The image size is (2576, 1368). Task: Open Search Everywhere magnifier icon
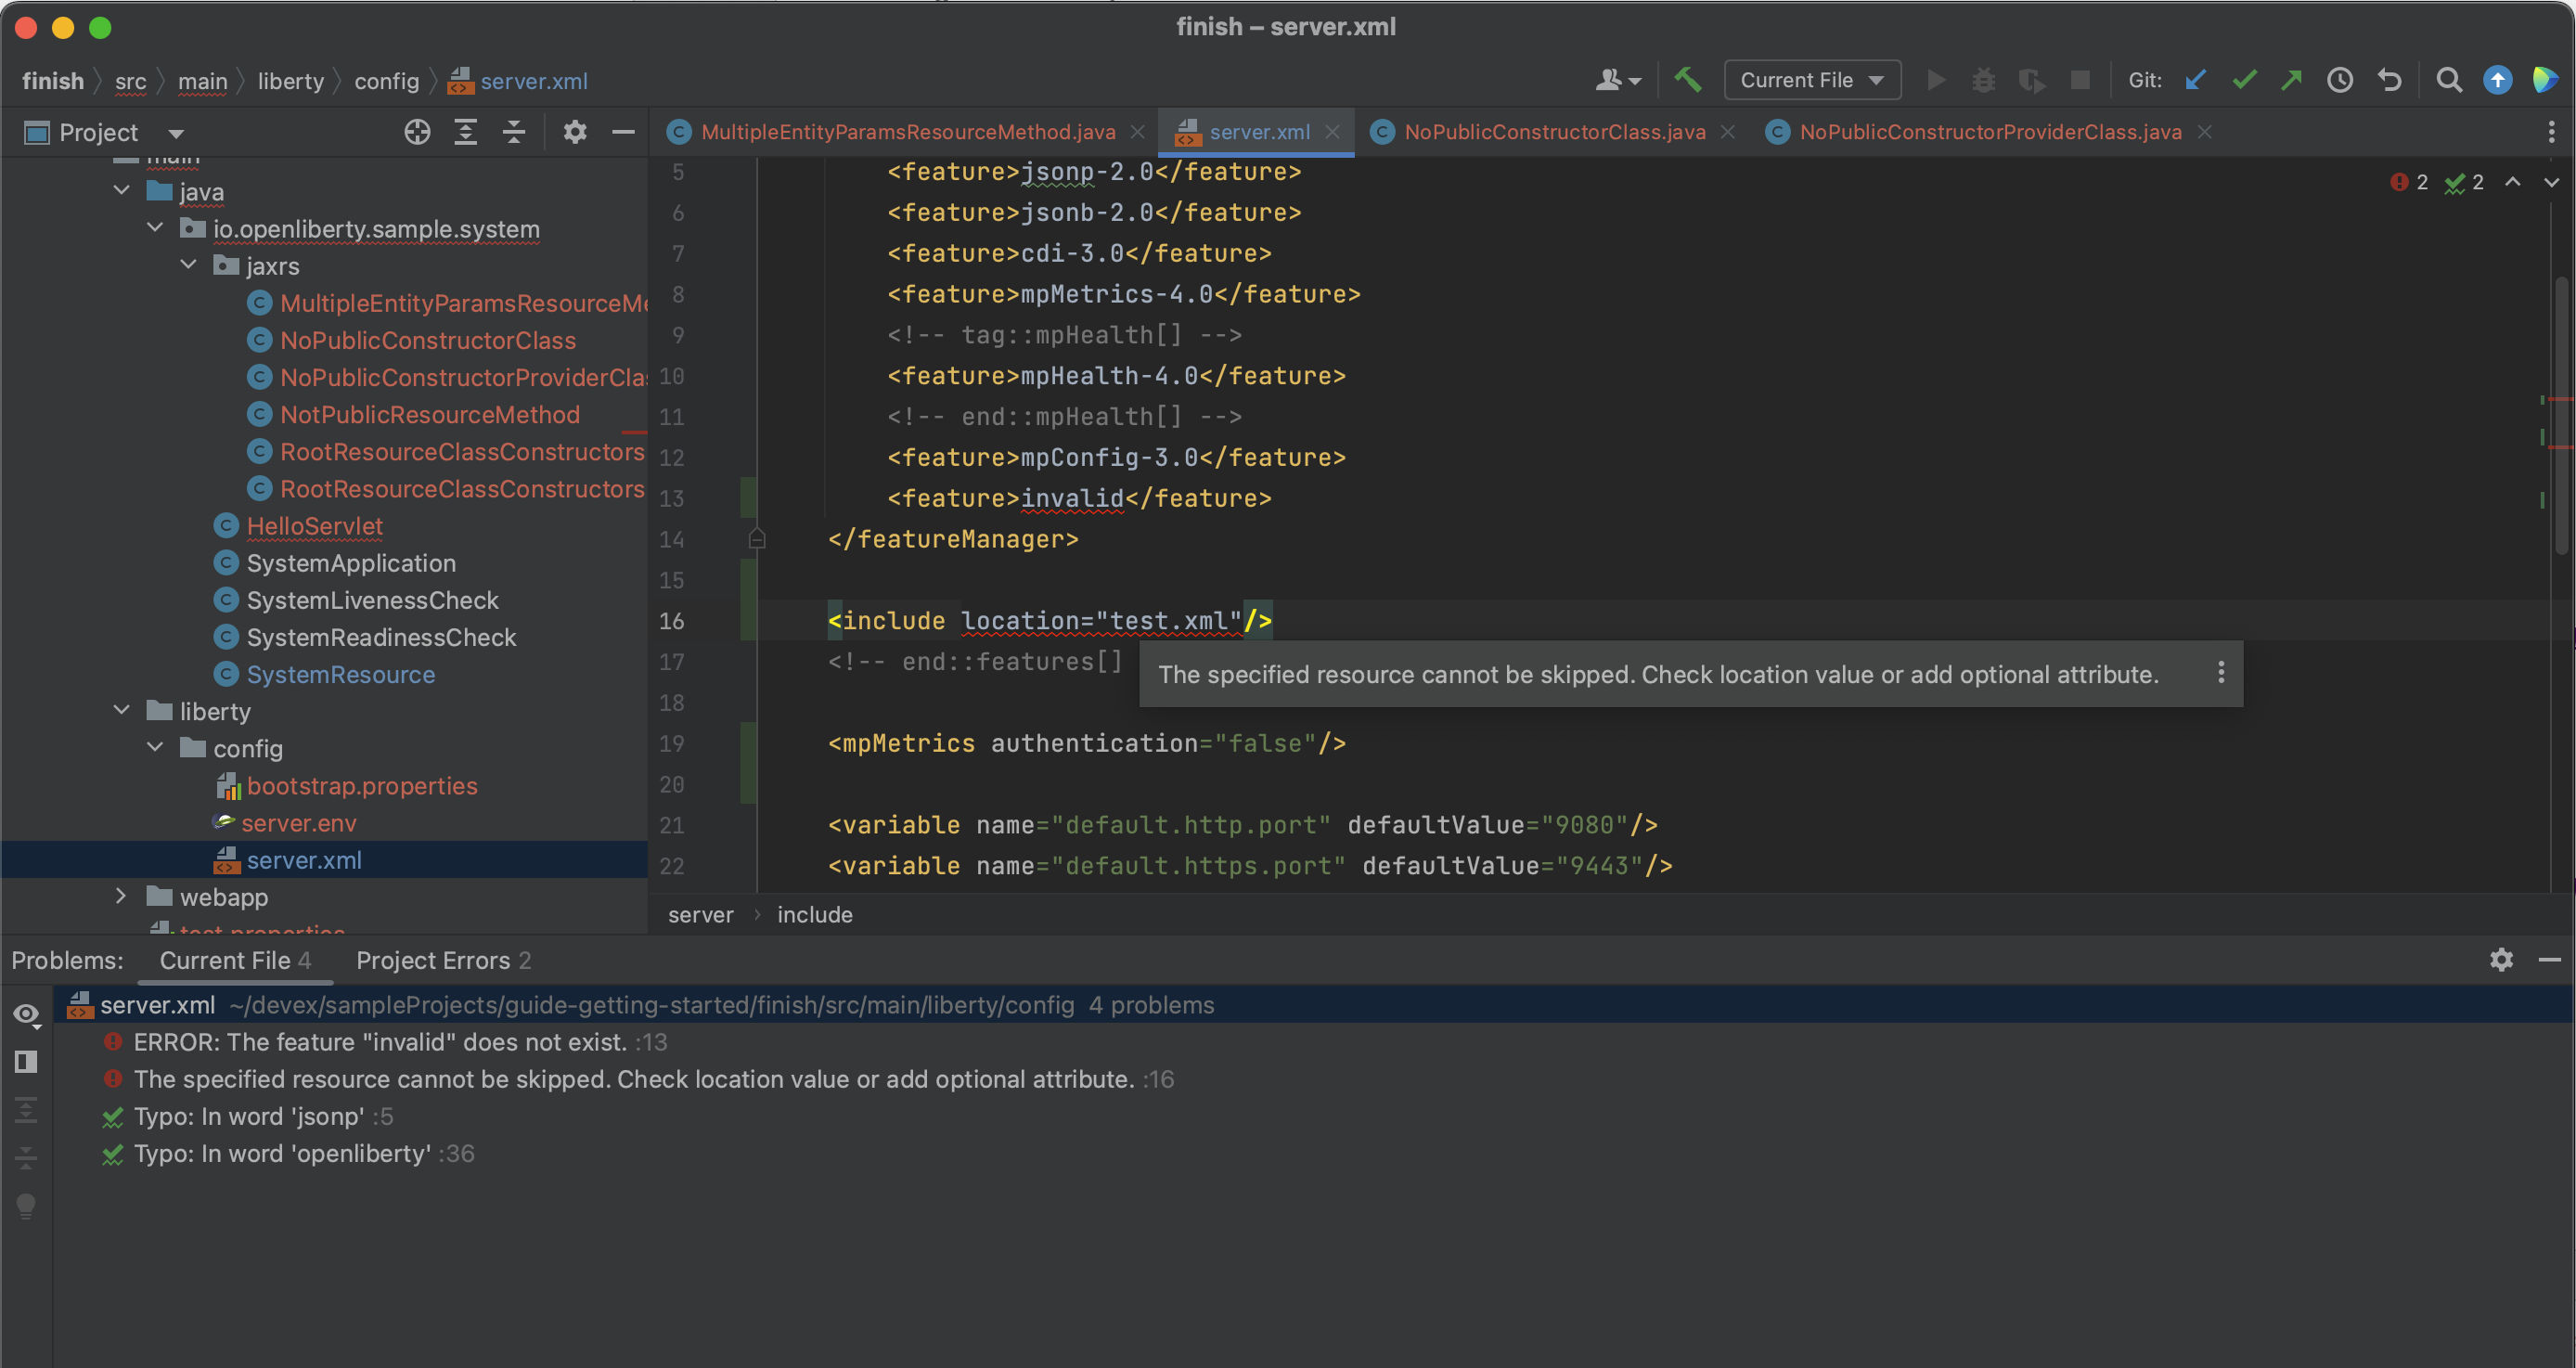tap(2448, 80)
